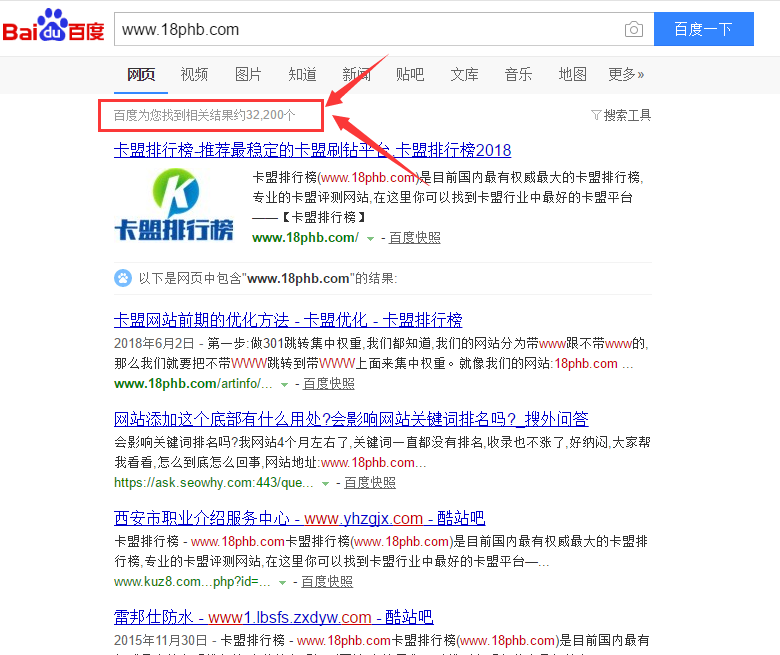Open 百度快照 for www.18phb.com/ result
The width and height of the screenshot is (780, 655).
tap(414, 238)
